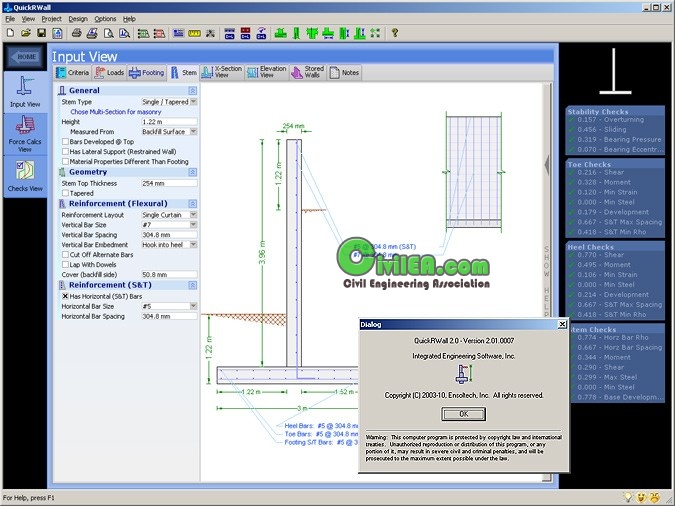
Task: Open Checks View in left sidebar
Action: pyautogui.click(x=25, y=176)
